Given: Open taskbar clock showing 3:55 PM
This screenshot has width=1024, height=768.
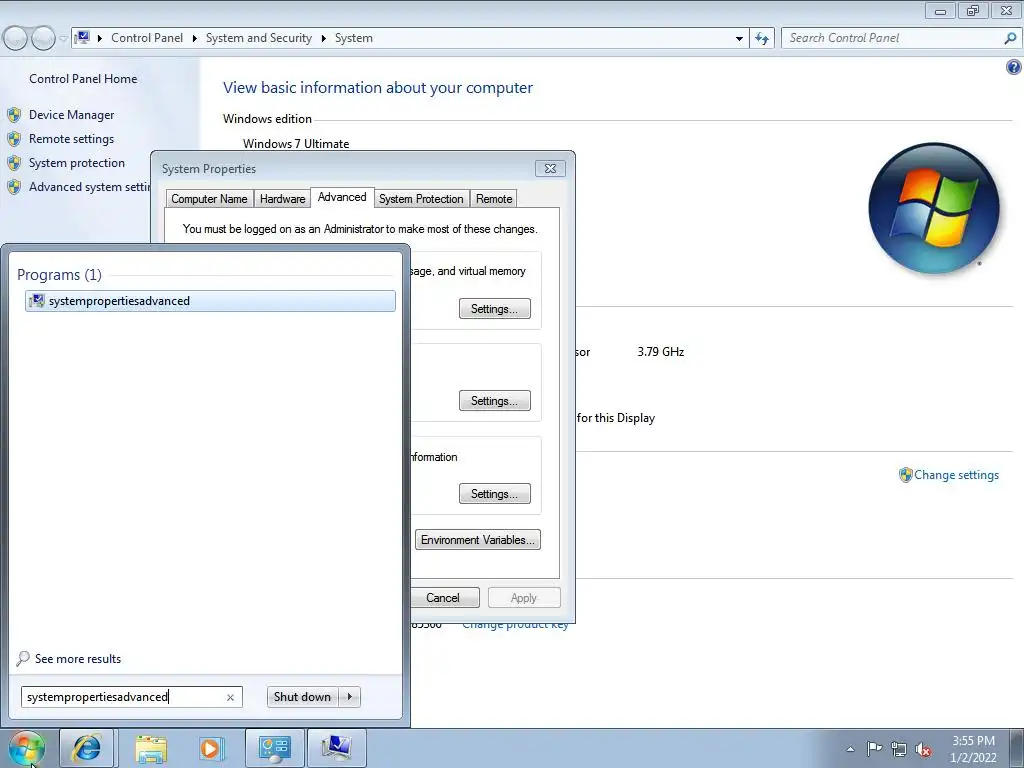Looking at the screenshot, I should [x=973, y=749].
